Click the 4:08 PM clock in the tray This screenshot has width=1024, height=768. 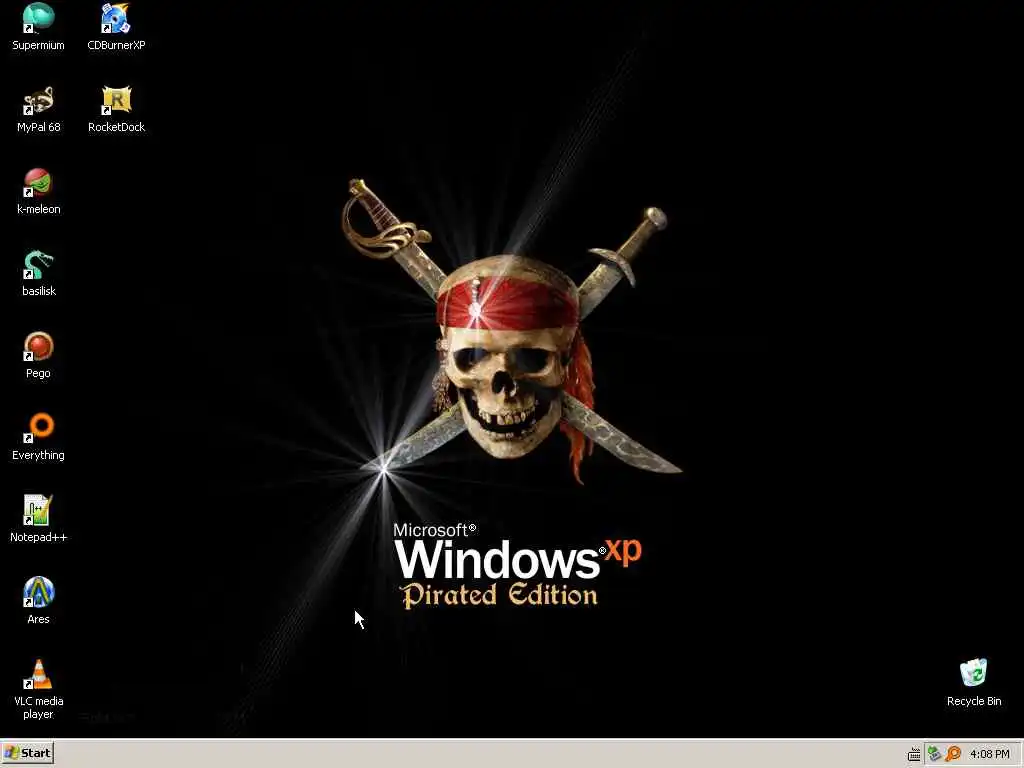[x=990, y=754]
